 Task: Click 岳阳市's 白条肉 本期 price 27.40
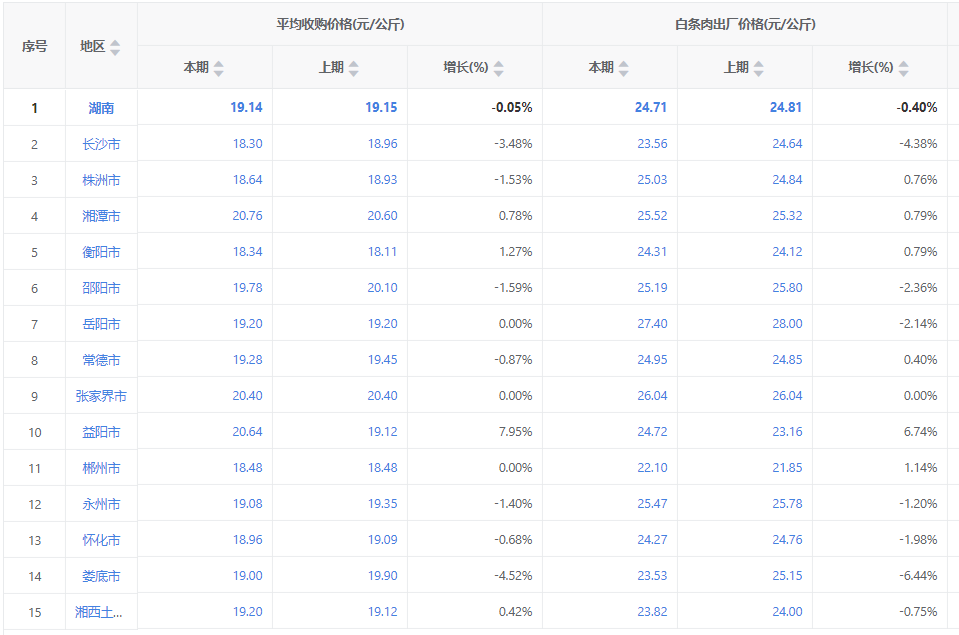[x=652, y=324]
